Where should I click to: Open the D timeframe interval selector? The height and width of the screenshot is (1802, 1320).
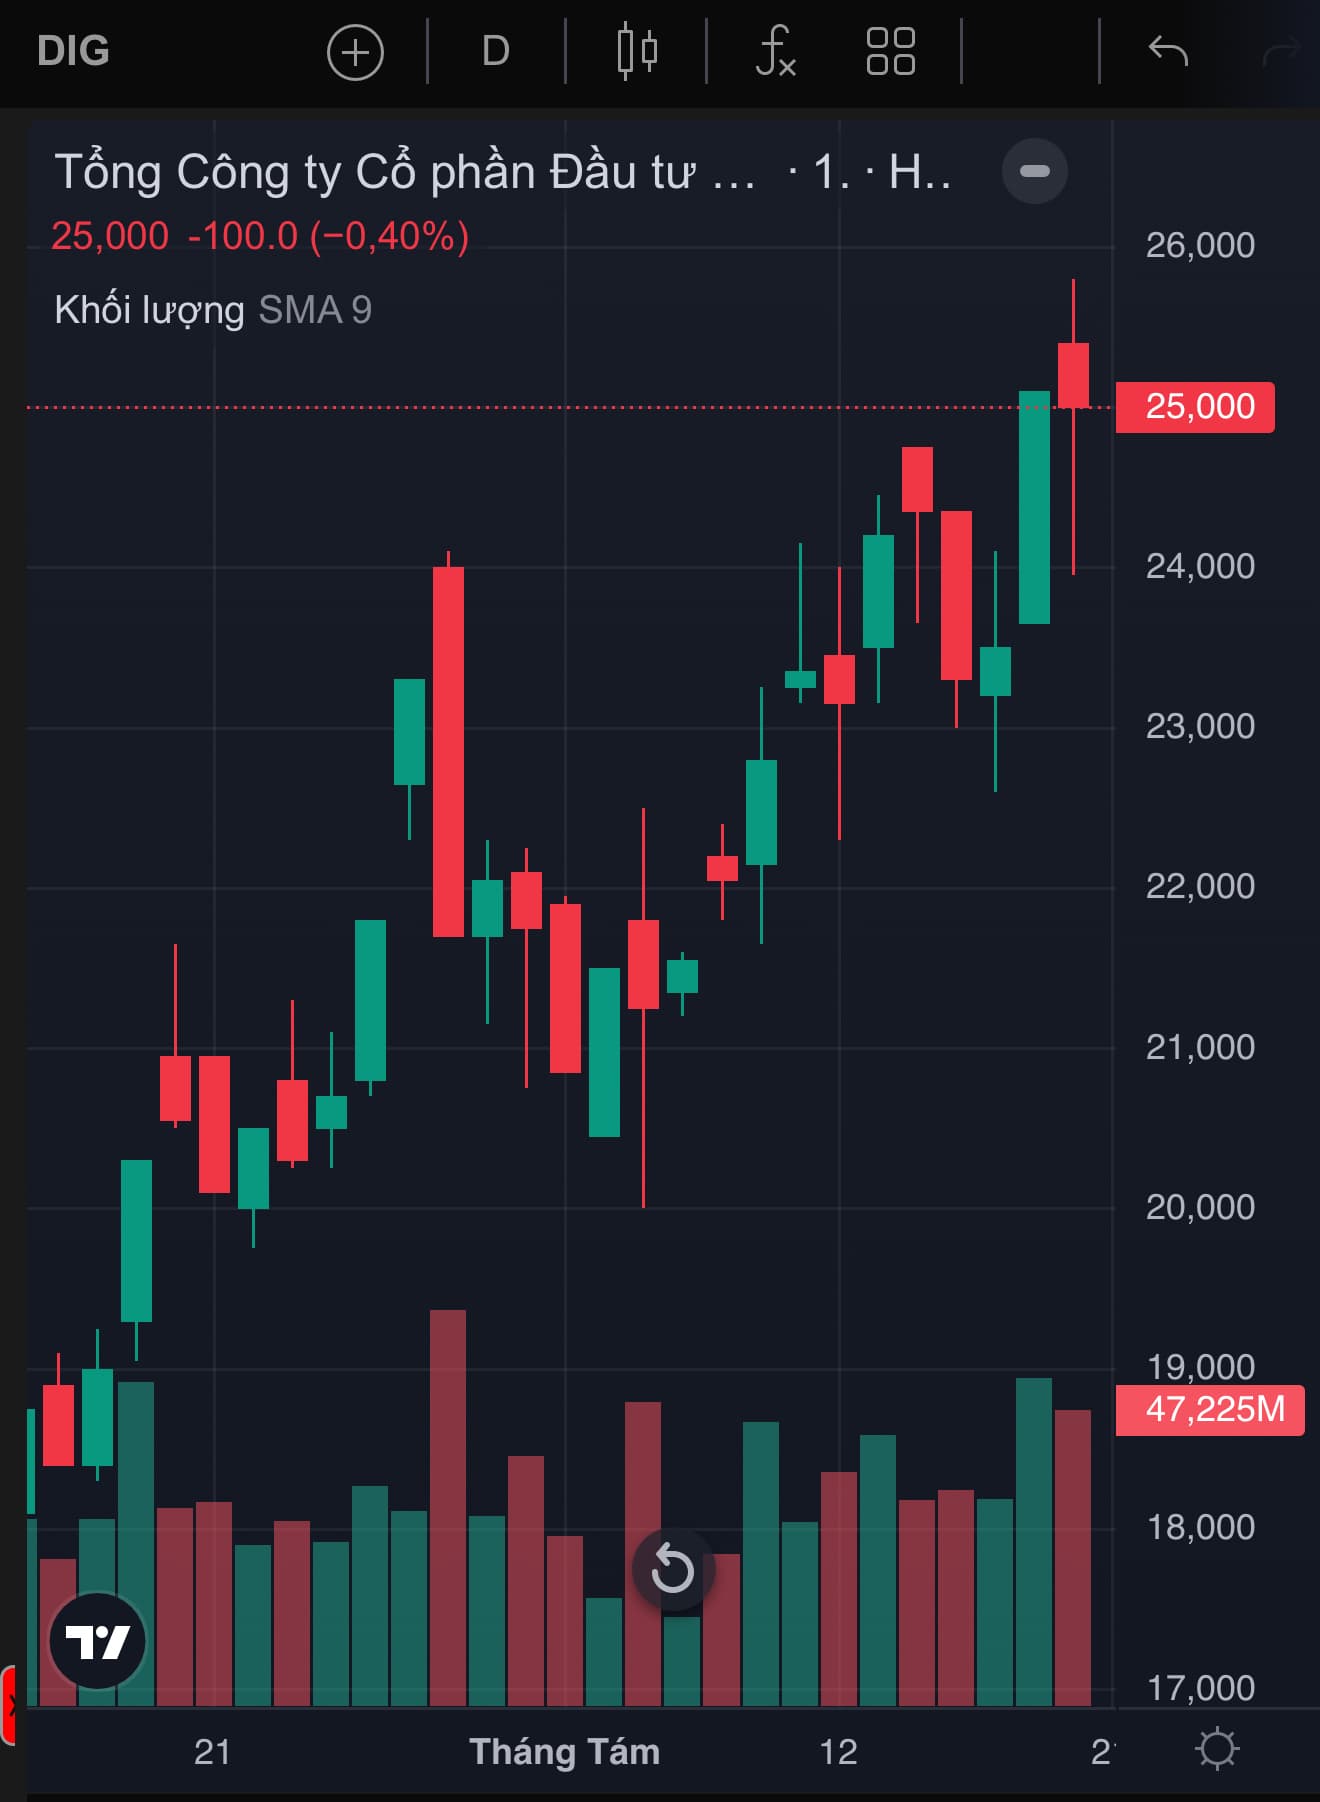495,51
